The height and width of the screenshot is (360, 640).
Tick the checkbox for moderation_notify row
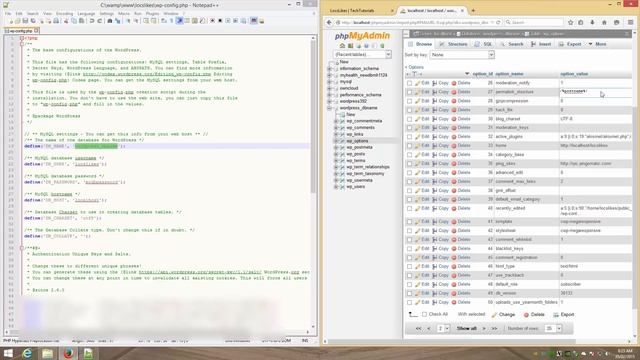click(409, 83)
